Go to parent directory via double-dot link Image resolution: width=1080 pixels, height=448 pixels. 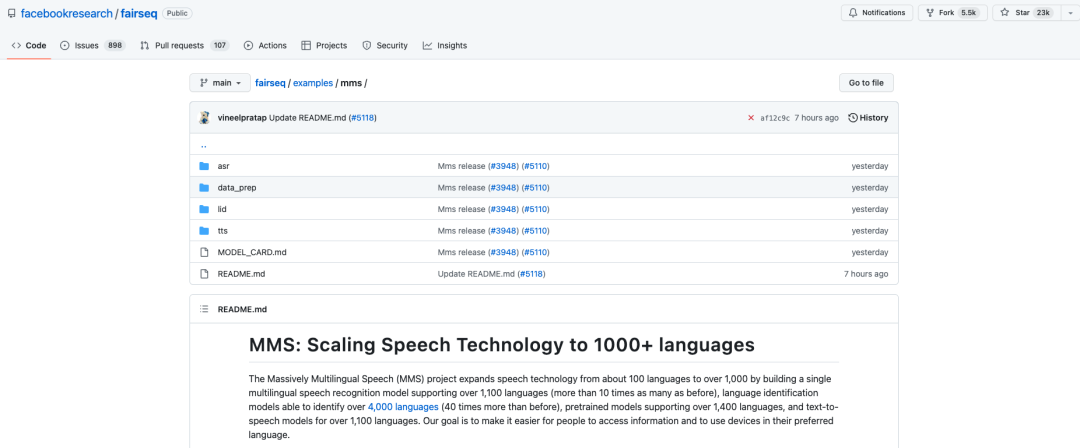(x=204, y=145)
